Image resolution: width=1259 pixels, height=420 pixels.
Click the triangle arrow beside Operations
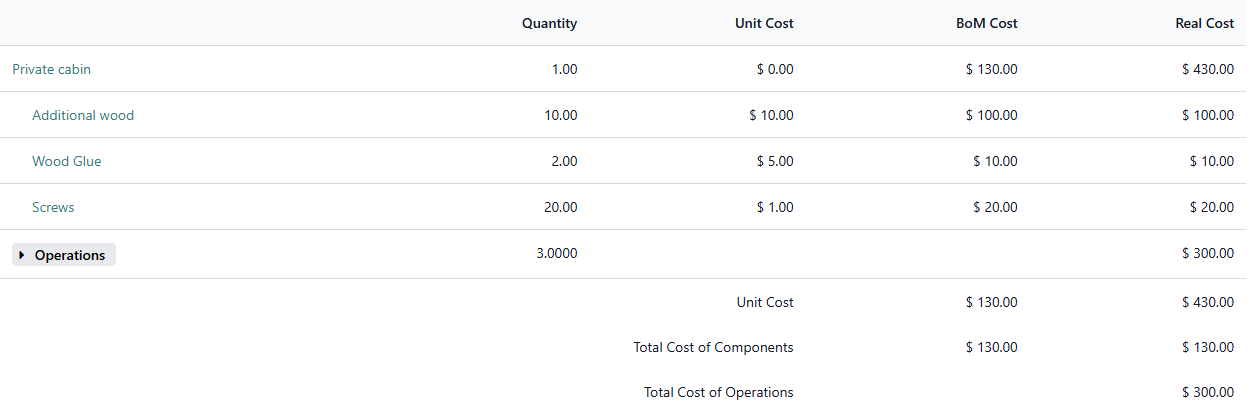(23, 256)
